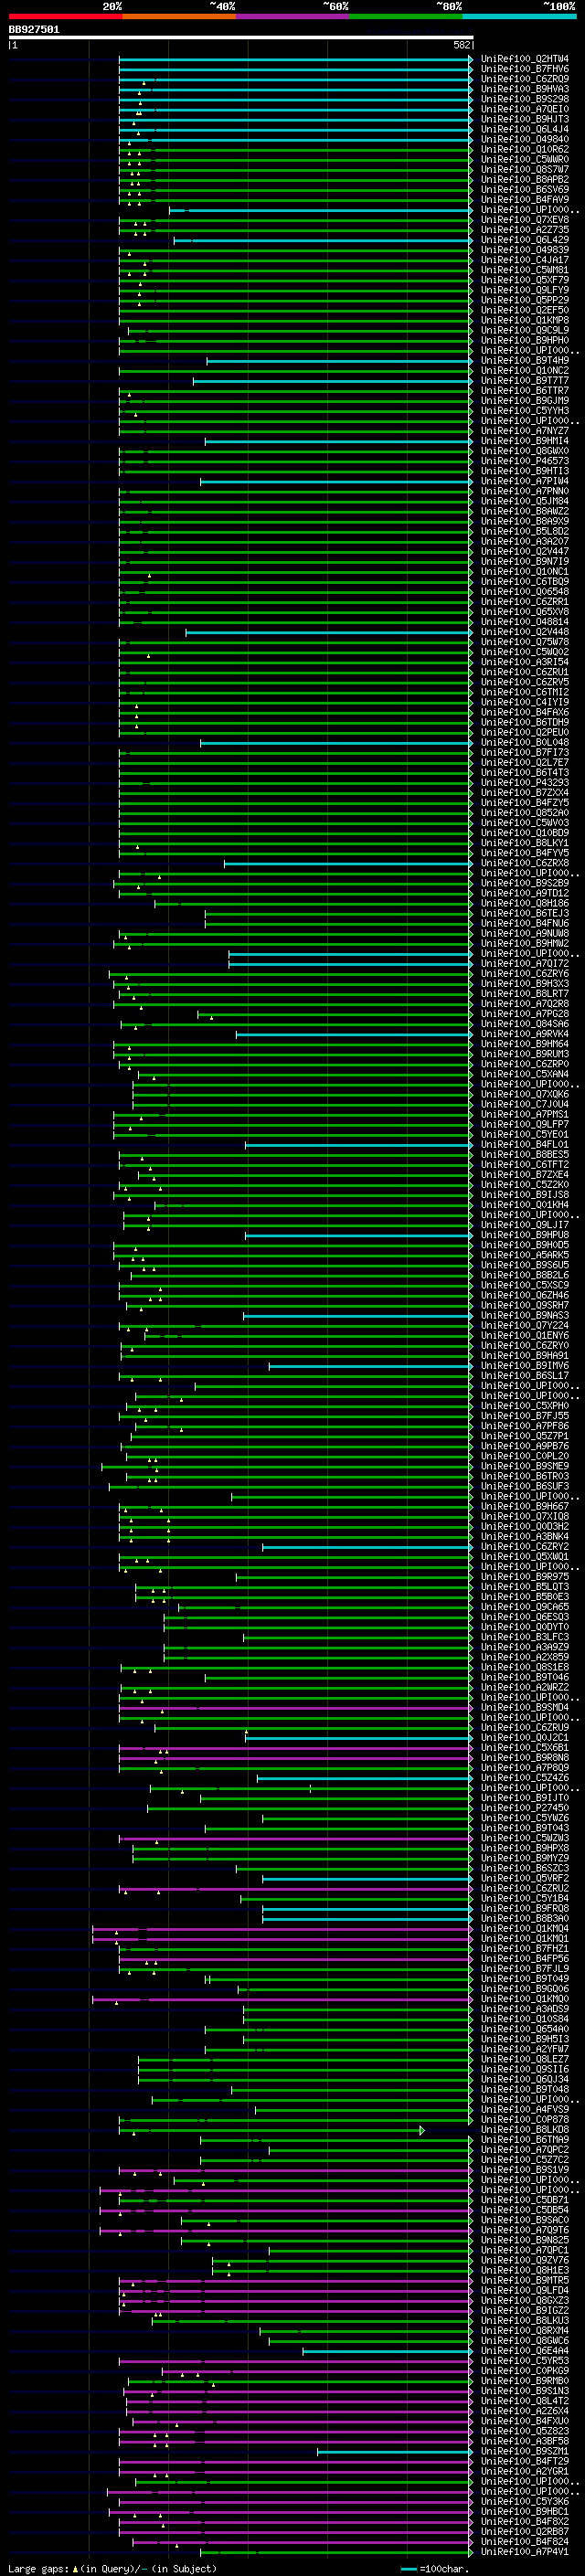585x2576 pixels.
Task: Select the UniRef100_C6TFT2 label
Action: [525, 1164]
